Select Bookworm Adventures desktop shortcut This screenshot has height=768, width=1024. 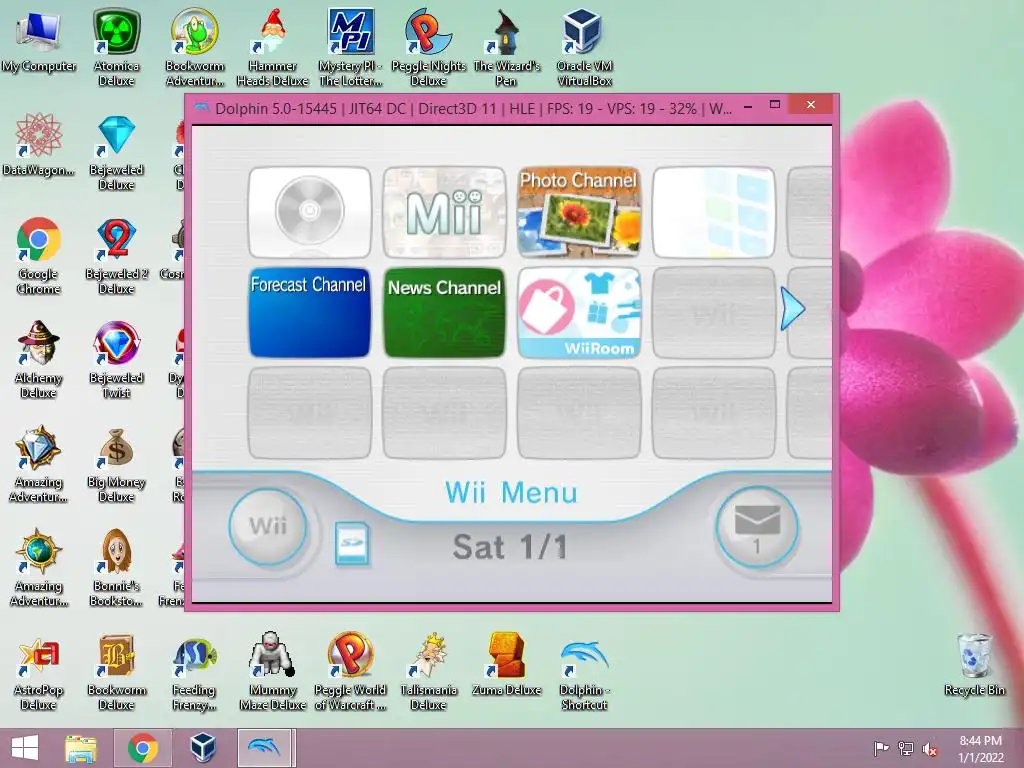coord(195,48)
